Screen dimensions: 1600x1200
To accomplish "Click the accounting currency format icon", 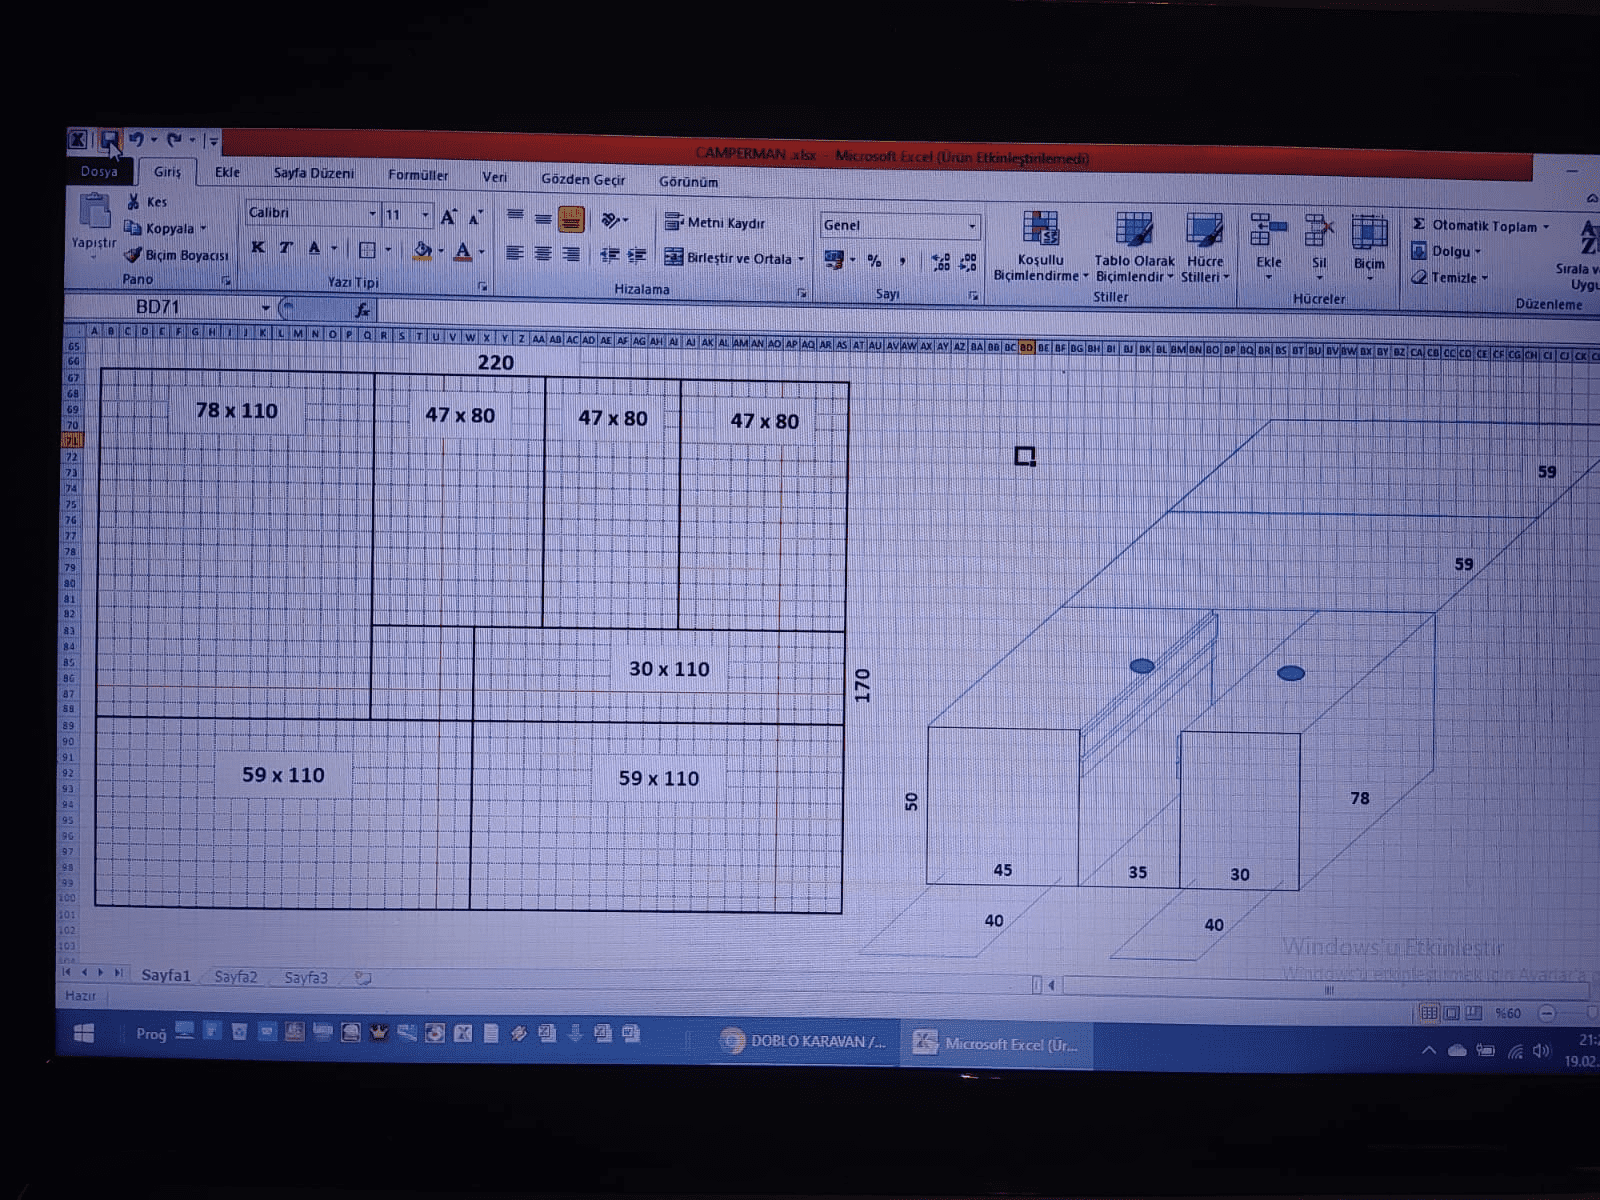I will [833, 260].
